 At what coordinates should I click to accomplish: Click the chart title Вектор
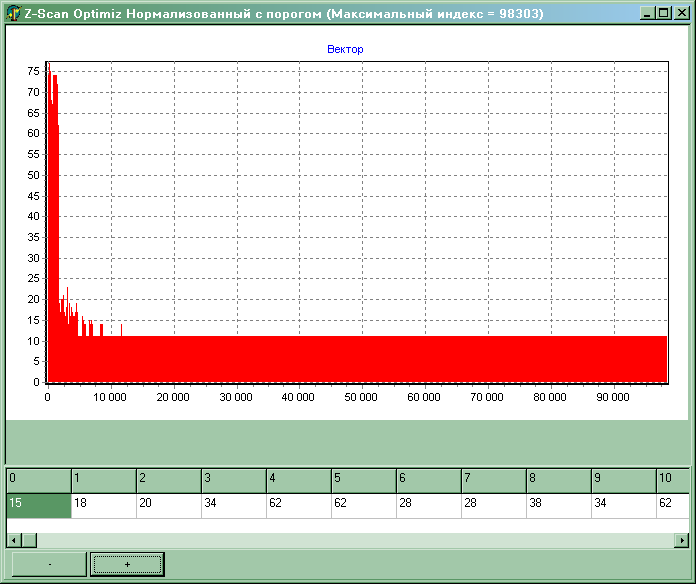click(345, 49)
